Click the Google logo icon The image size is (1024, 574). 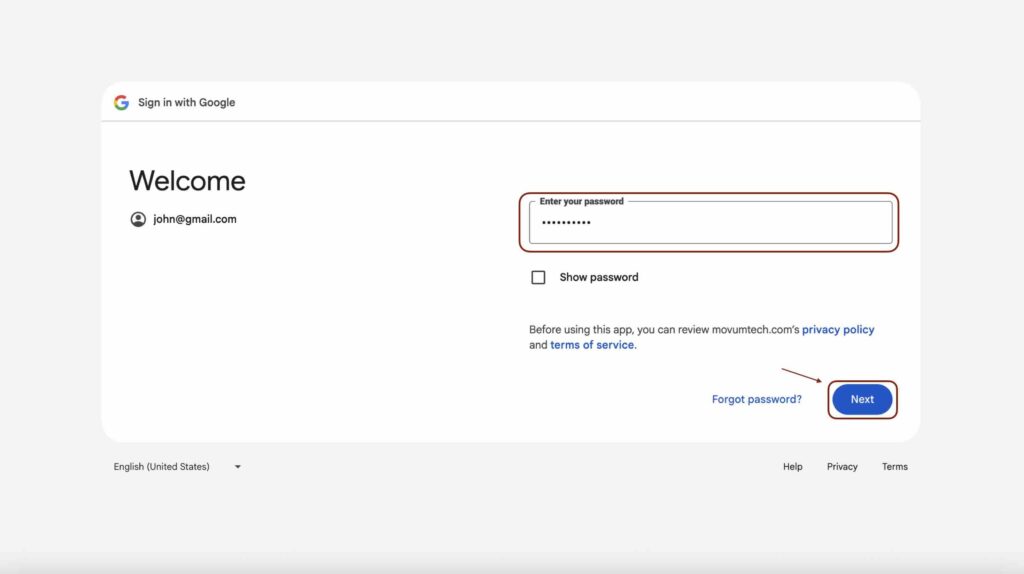122,102
